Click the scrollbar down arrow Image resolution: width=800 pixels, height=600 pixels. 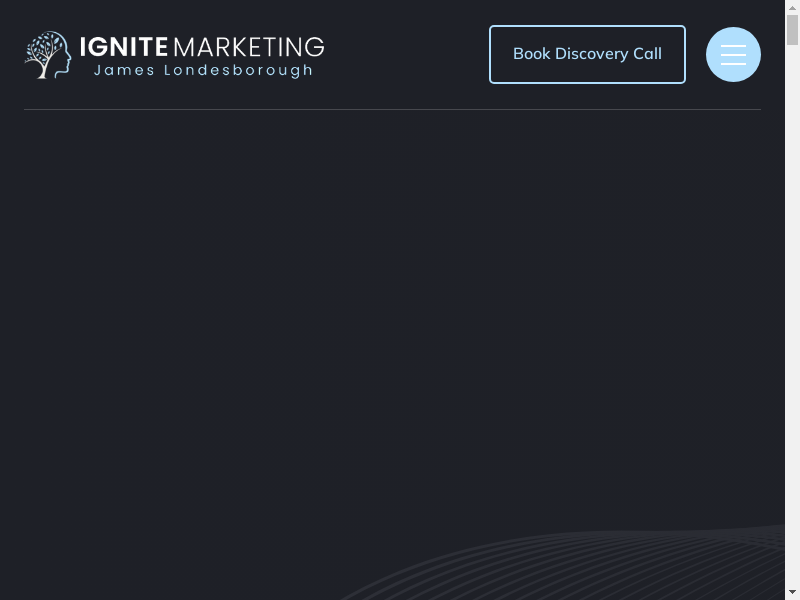coord(792,592)
